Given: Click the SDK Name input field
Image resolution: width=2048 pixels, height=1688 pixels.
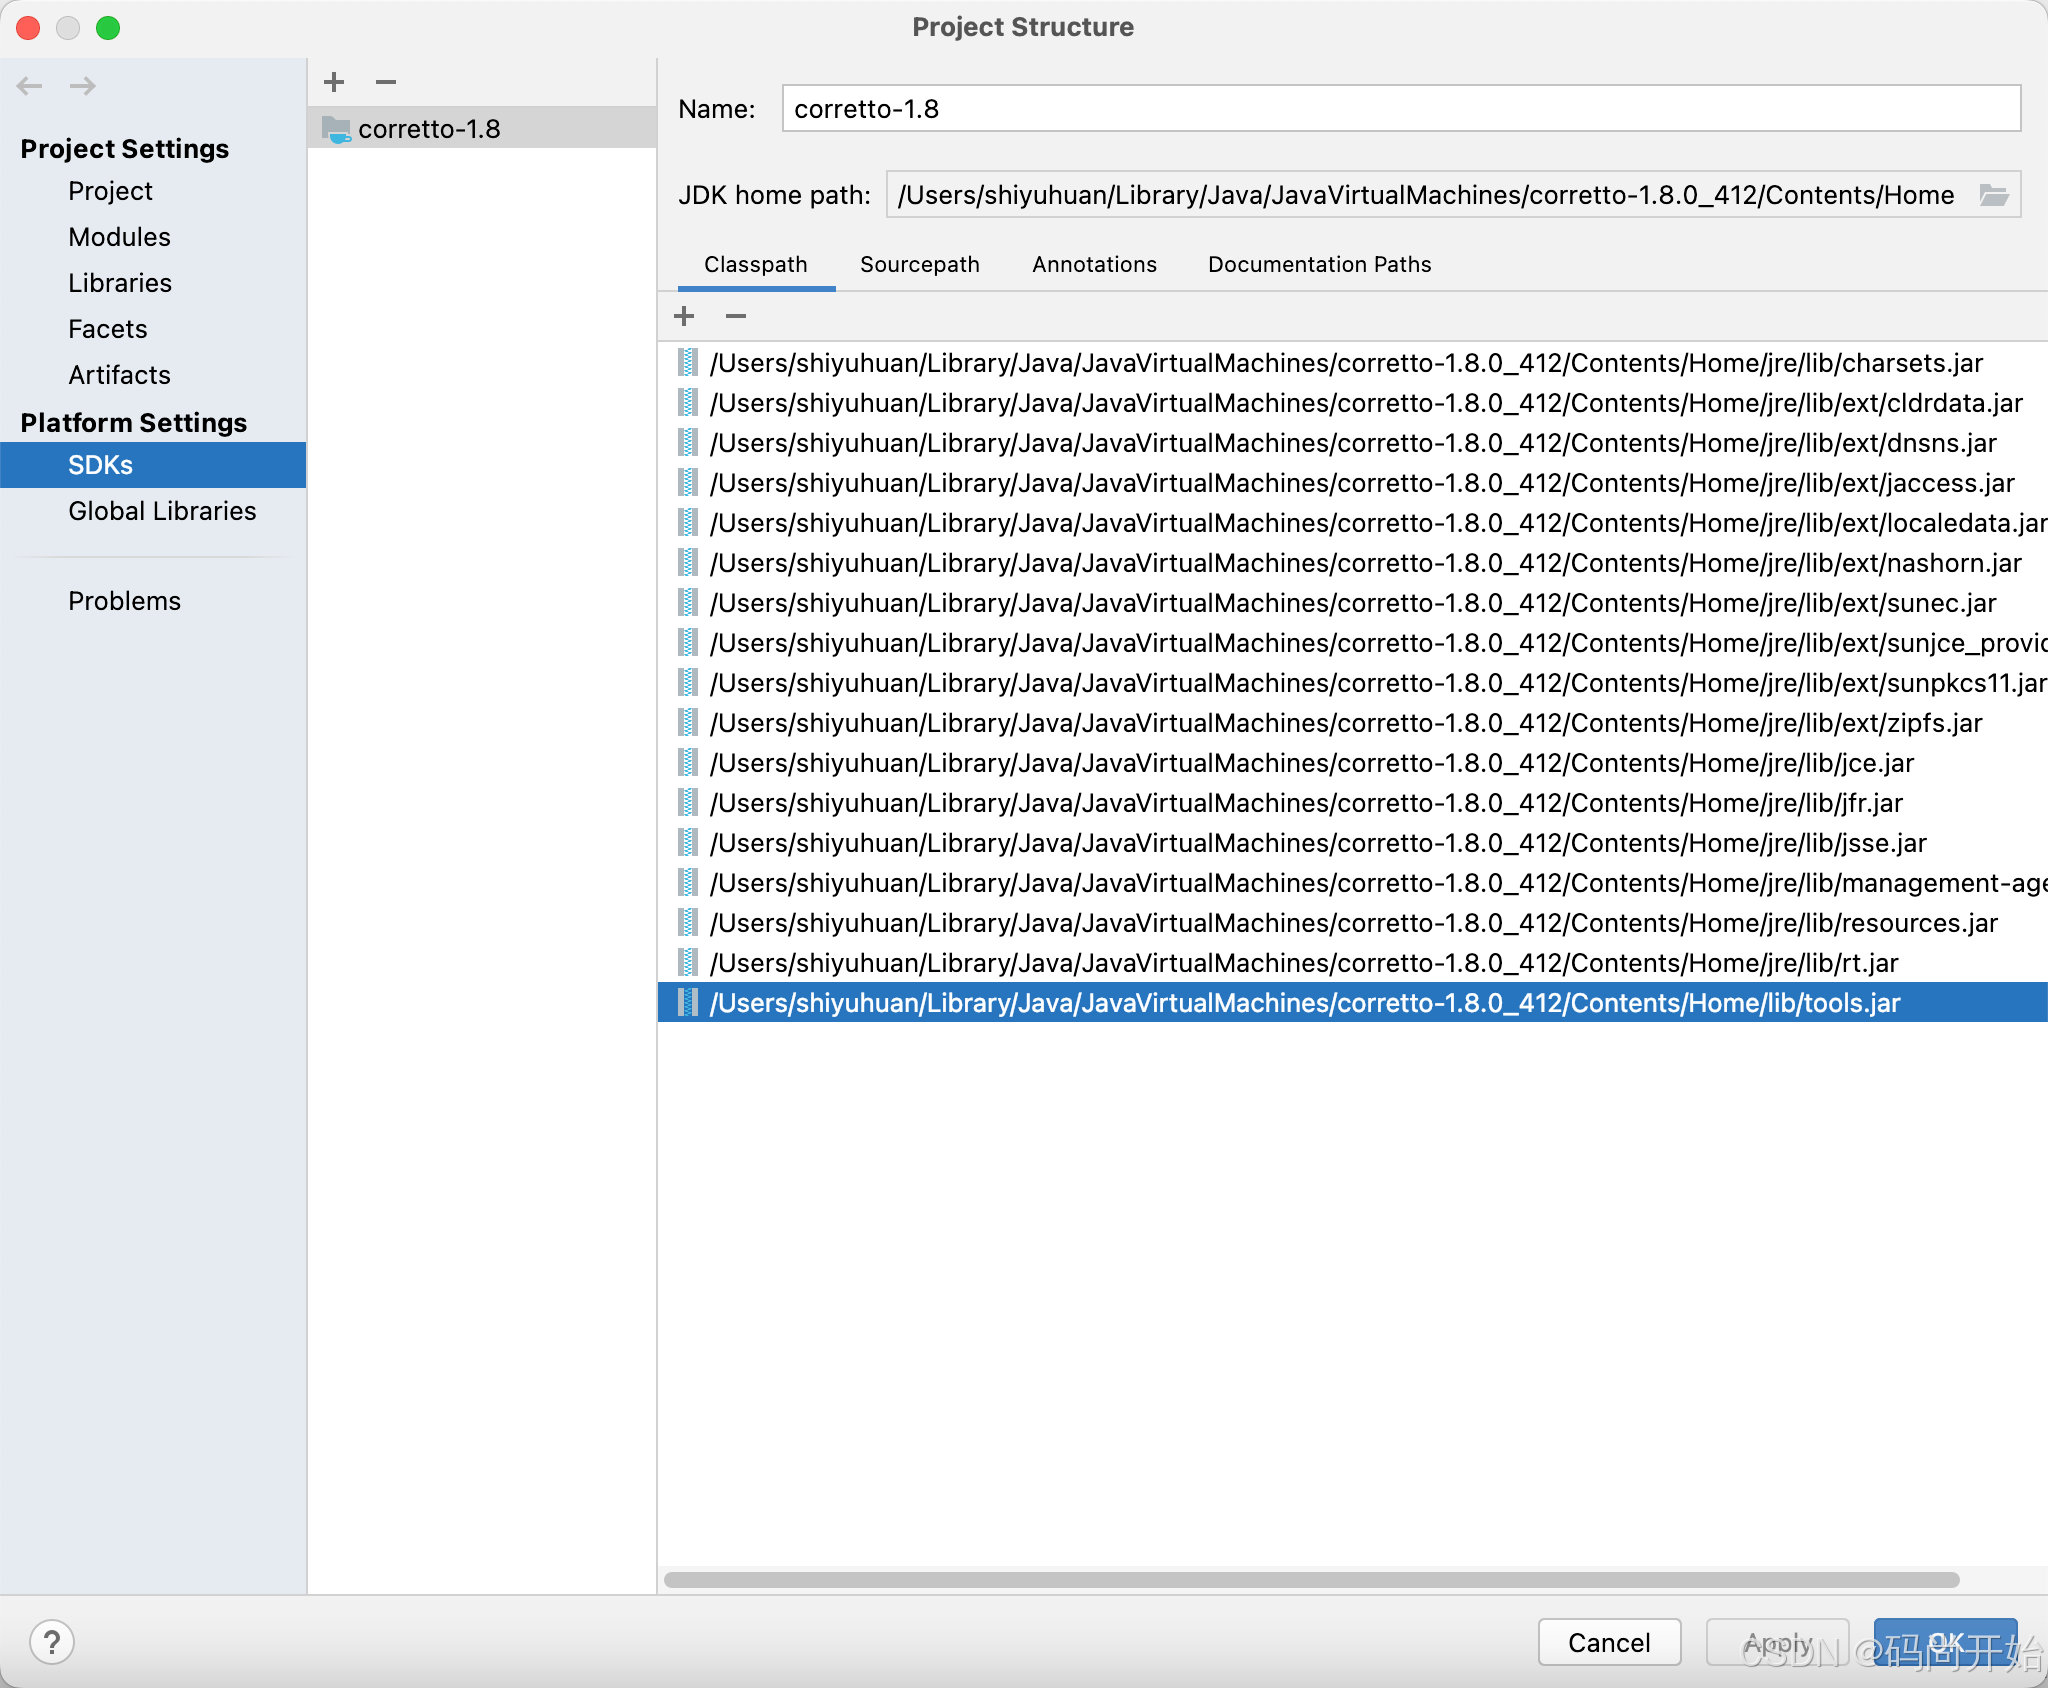Looking at the screenshot, I should (1400, 109).
